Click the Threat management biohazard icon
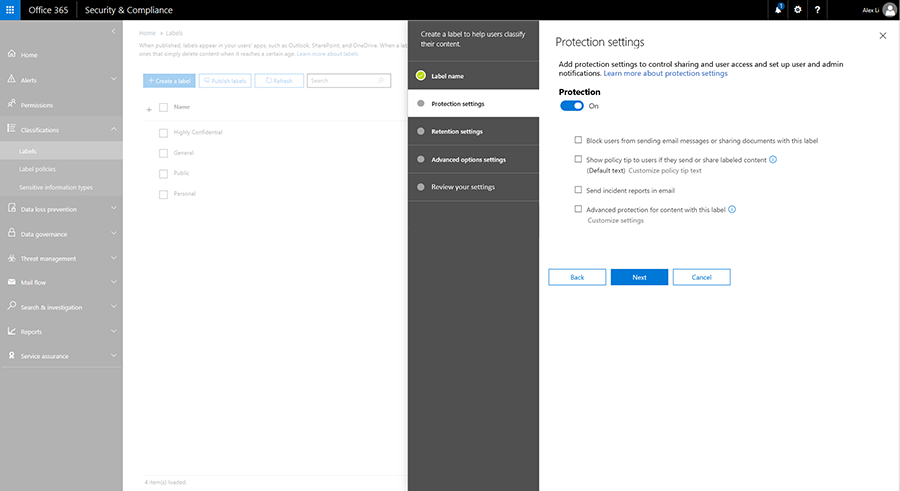Screen dimensions: 900x491 click(x=11, y=258)
